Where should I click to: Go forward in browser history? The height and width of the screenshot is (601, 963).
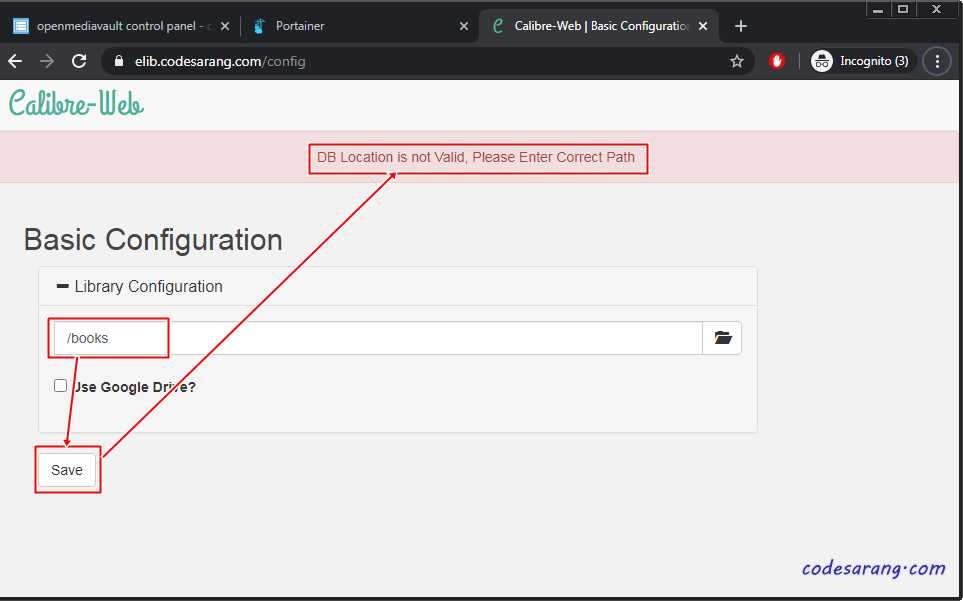[x=47, y=61]
